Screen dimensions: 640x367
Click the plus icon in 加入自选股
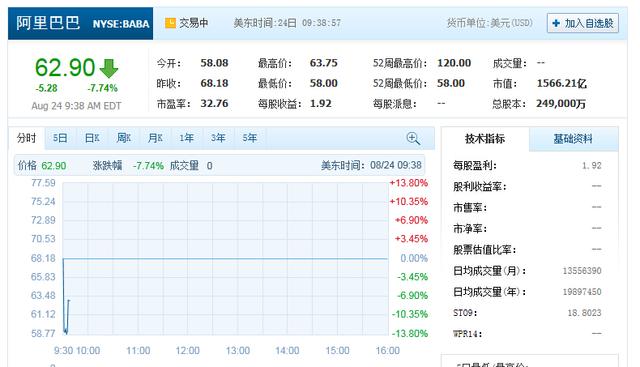coord(556,23)
